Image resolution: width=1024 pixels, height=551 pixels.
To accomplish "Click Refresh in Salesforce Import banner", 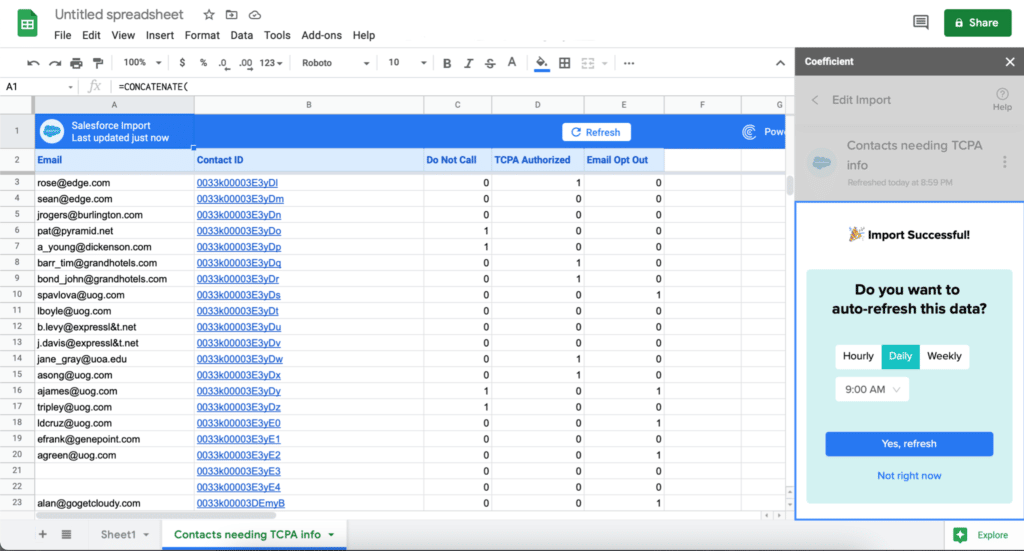I will point(596,132).
